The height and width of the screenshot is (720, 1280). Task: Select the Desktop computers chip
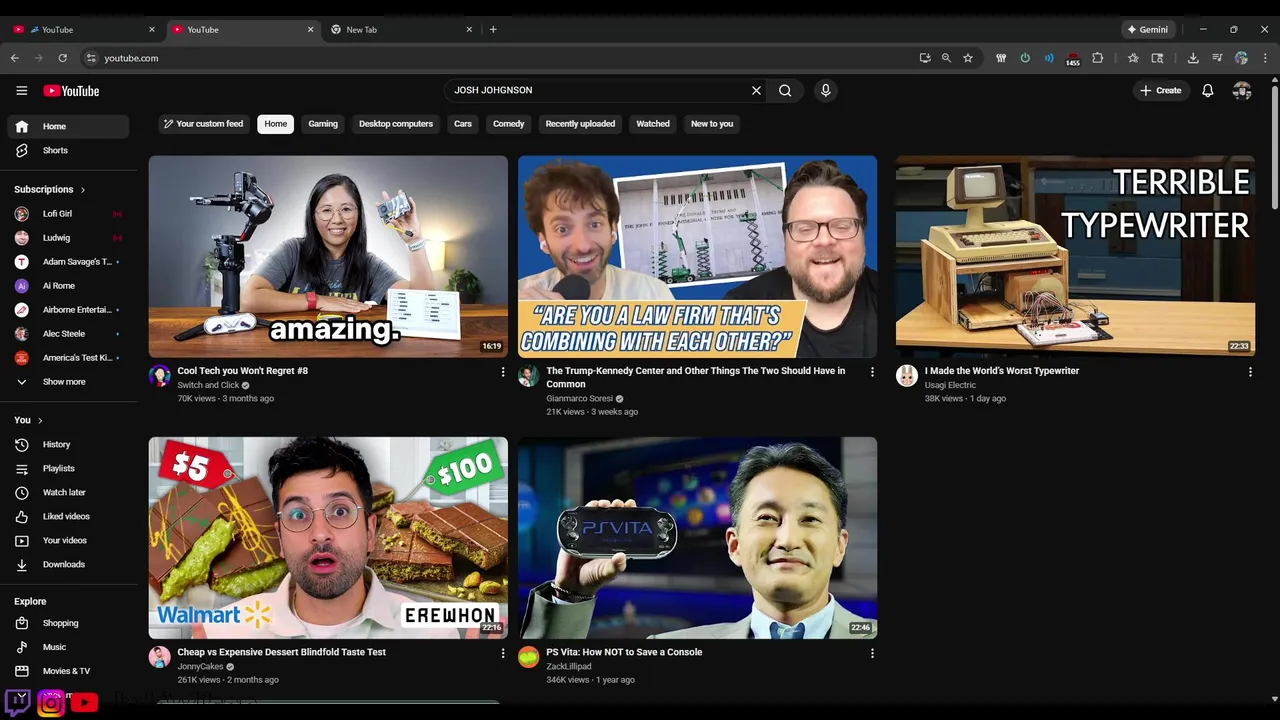pos(396,124)
